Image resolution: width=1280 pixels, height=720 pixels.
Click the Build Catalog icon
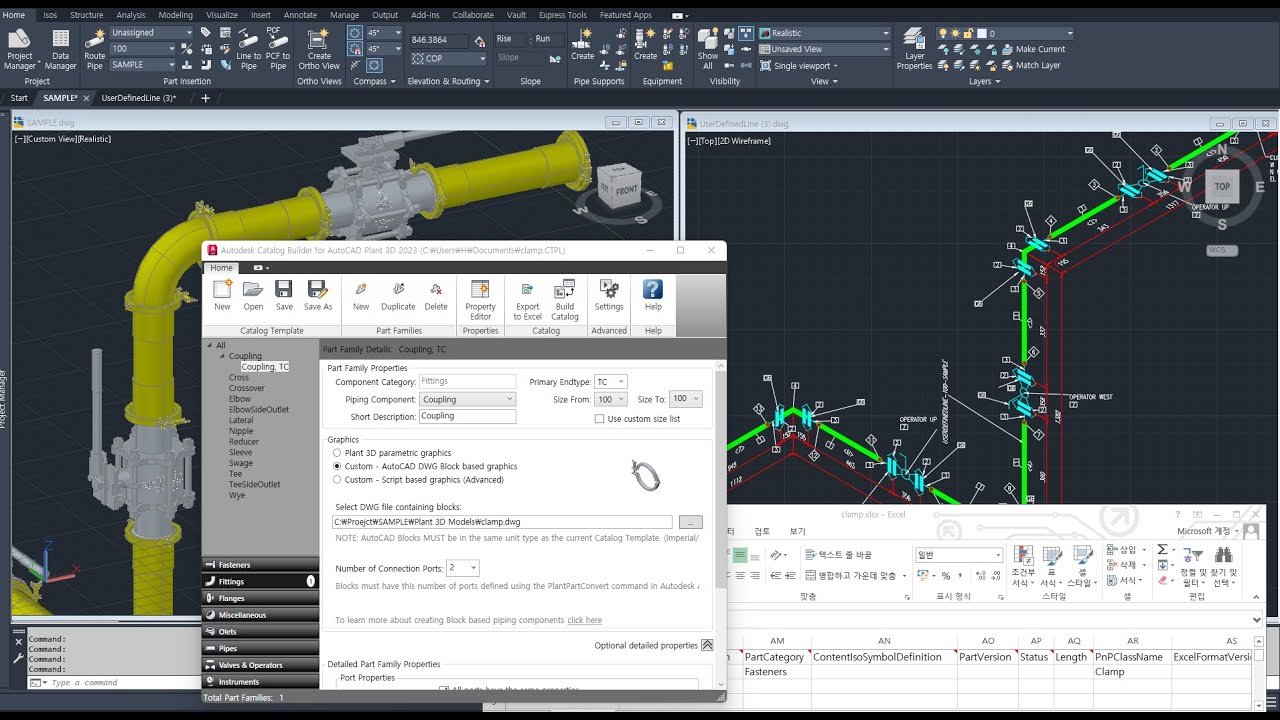coord(565,300)
